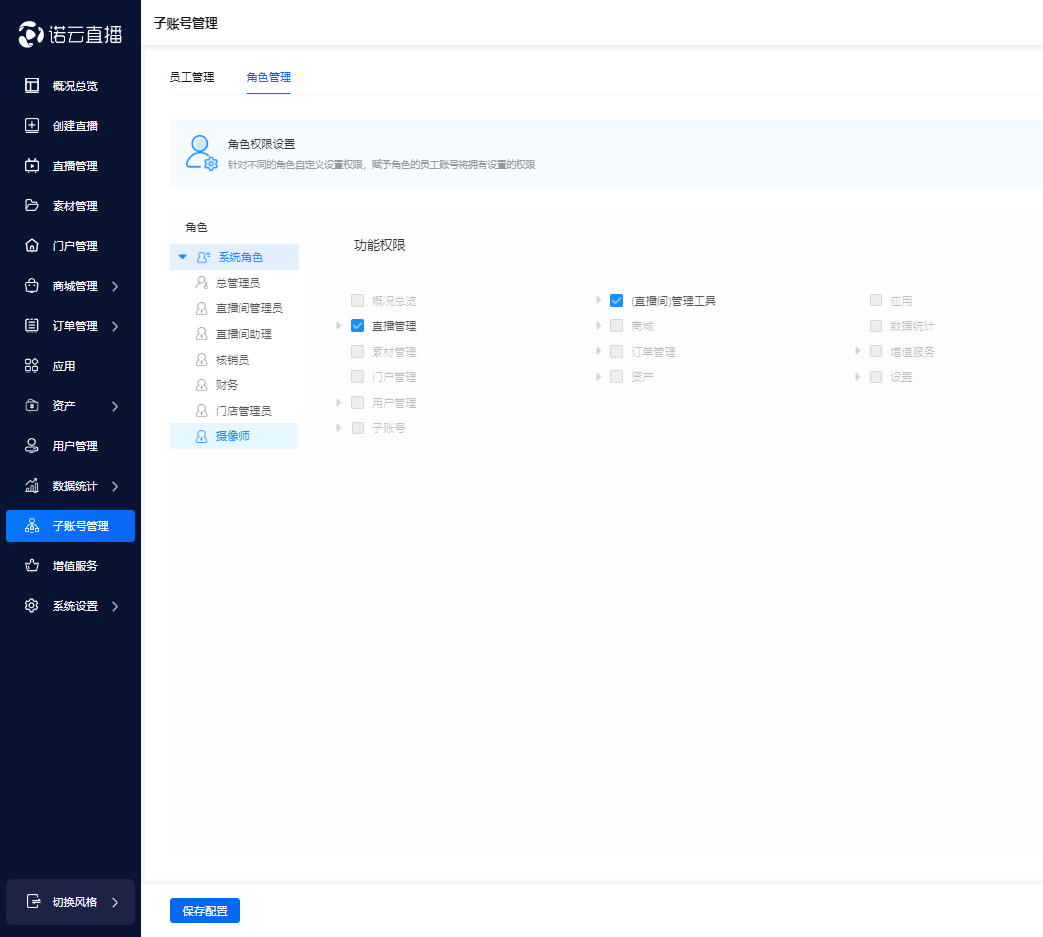Expand the 直播管理 permission tree arrow

(x=339, y=326)
